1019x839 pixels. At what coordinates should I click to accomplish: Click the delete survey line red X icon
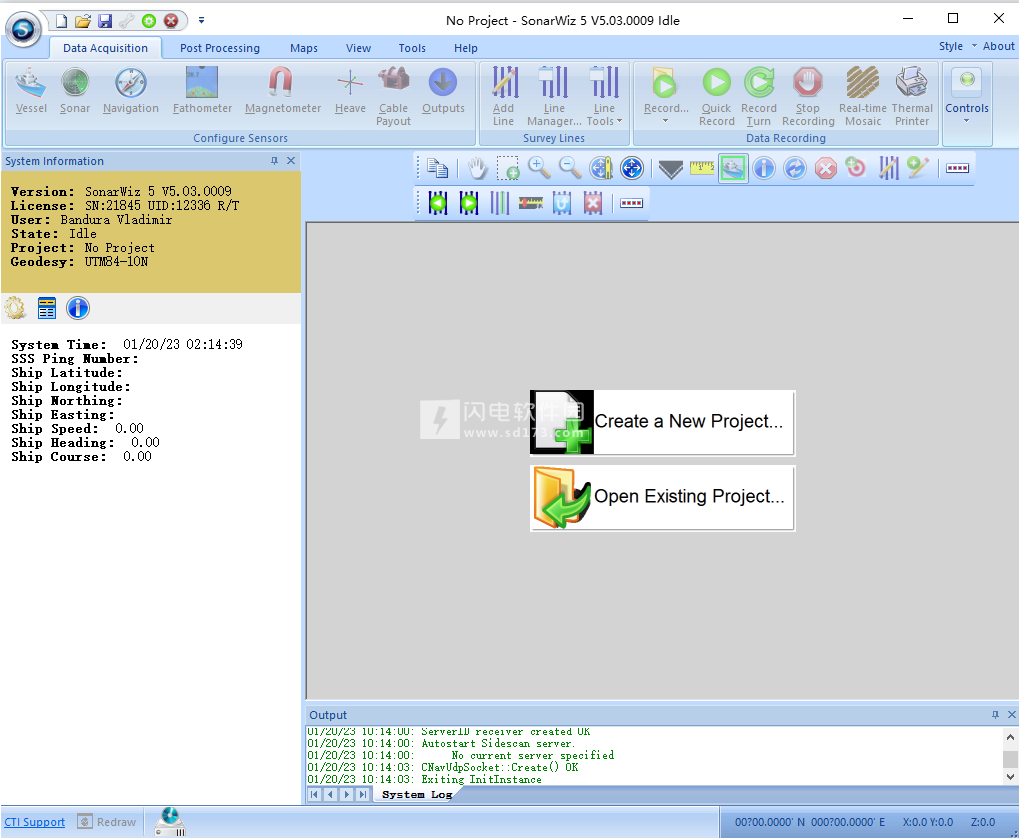tap(592, 203)
